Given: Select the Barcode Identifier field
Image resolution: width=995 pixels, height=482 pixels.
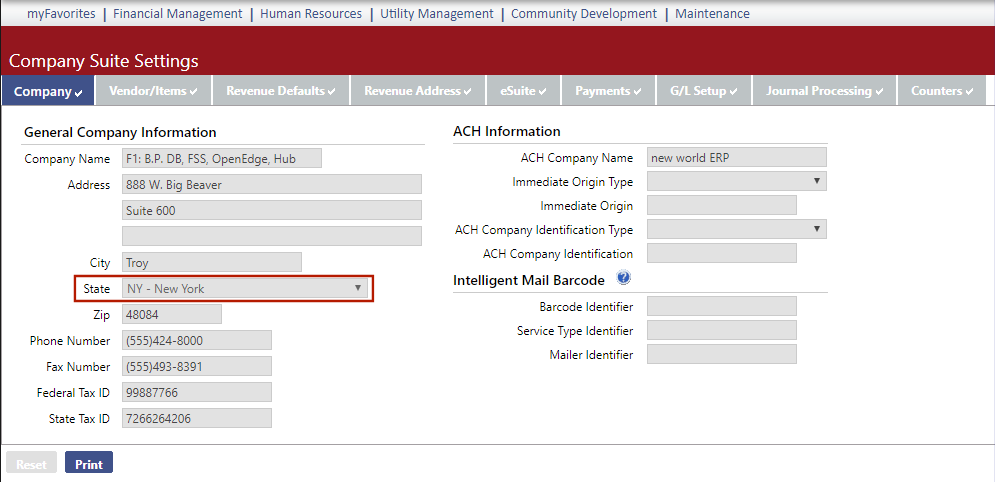Looking at the screenshot, I should (721, 306).
